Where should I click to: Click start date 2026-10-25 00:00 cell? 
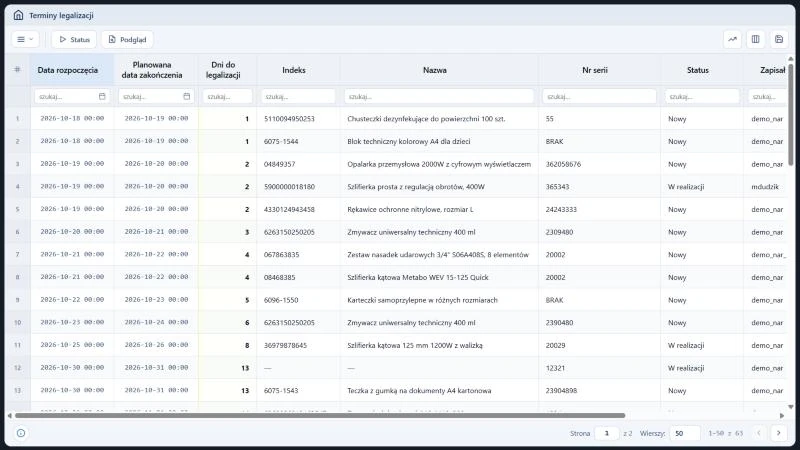coord(72,345)
